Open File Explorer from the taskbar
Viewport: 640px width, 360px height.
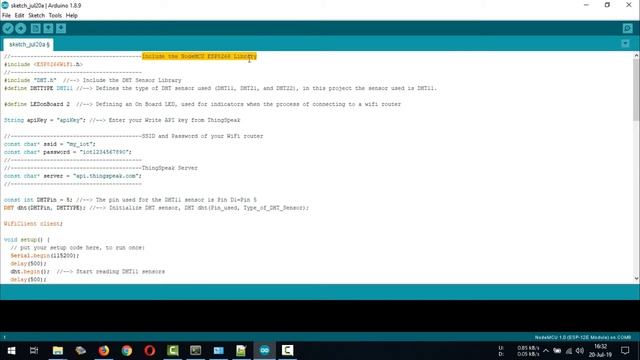pos(58,350)
